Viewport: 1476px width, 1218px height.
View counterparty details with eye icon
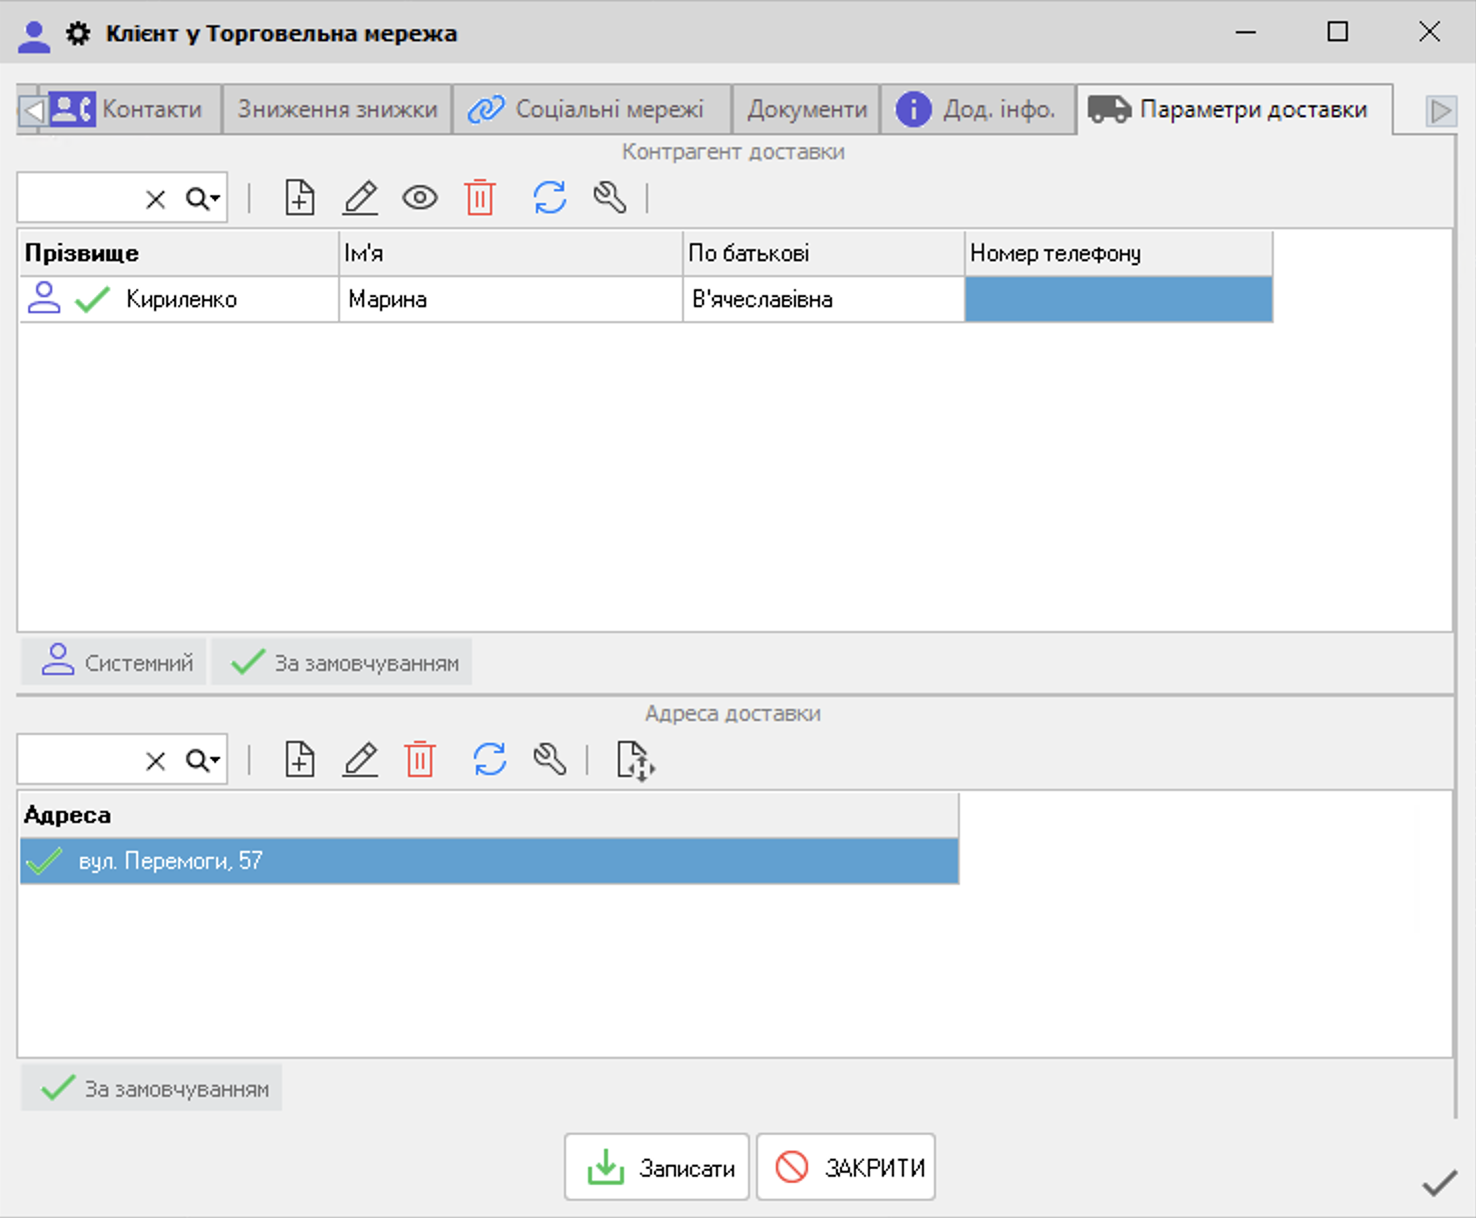pos(420,198)
